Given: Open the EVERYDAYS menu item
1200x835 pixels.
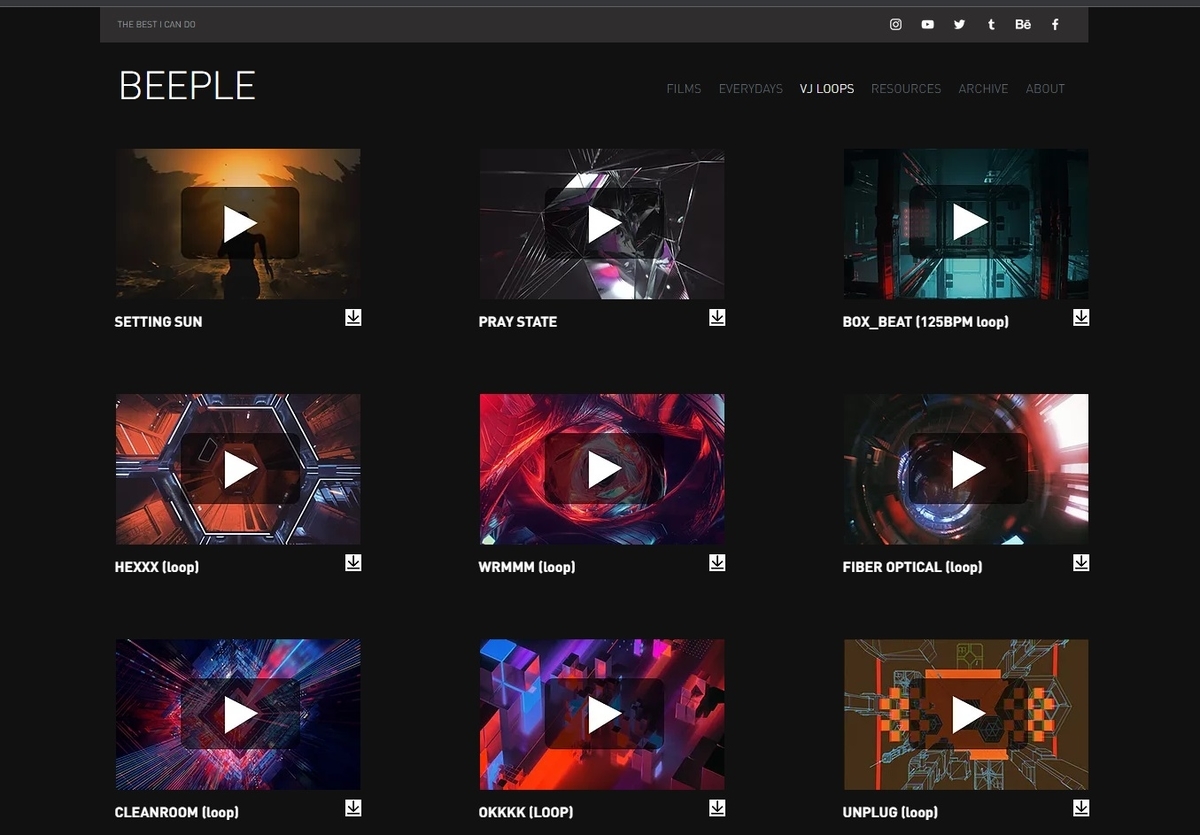Looking at the screenshot, I should (x=751, y=89).
